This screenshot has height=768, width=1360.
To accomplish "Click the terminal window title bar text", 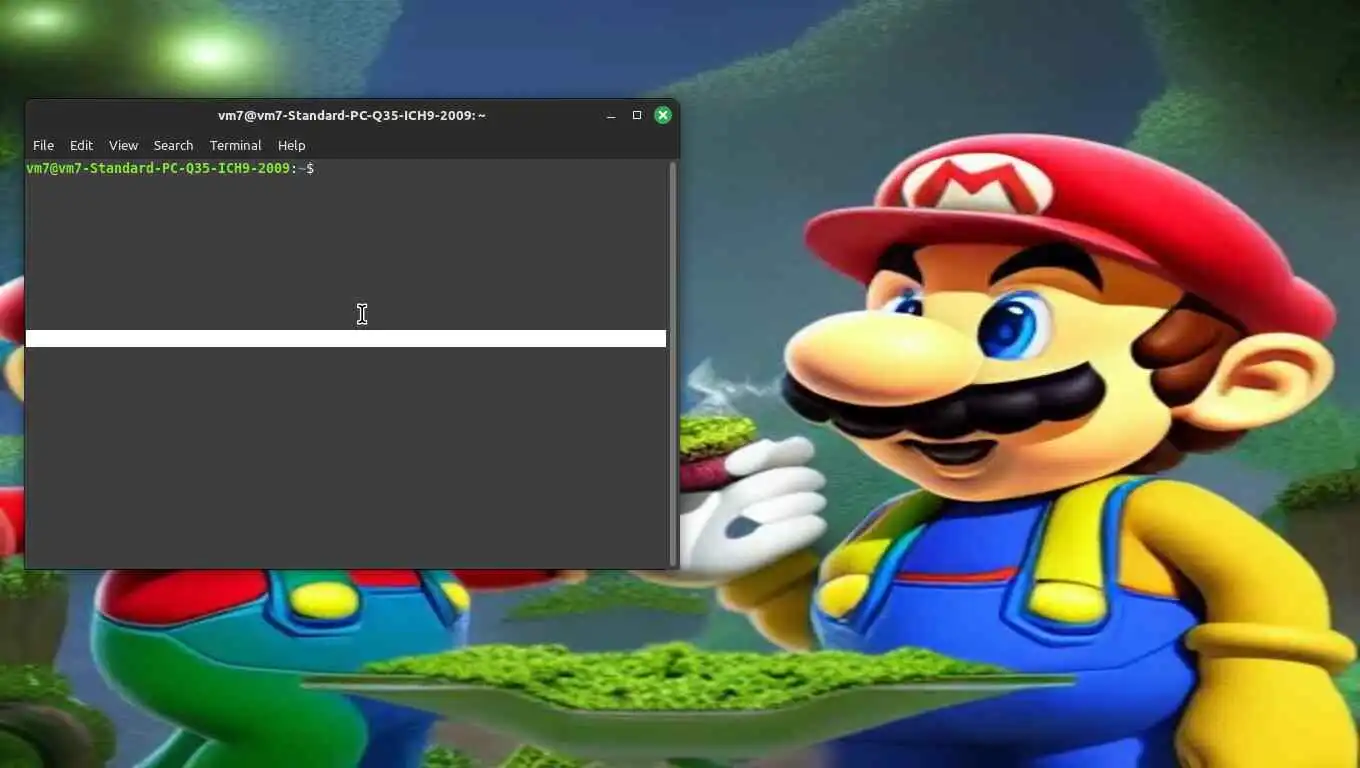I will click(x=352, y=115).
